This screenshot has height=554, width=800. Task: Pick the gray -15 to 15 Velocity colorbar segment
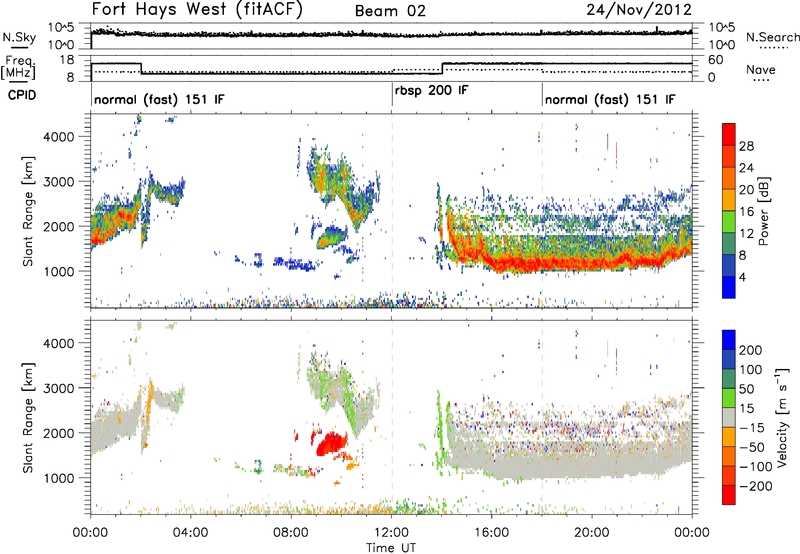[729, 418]
